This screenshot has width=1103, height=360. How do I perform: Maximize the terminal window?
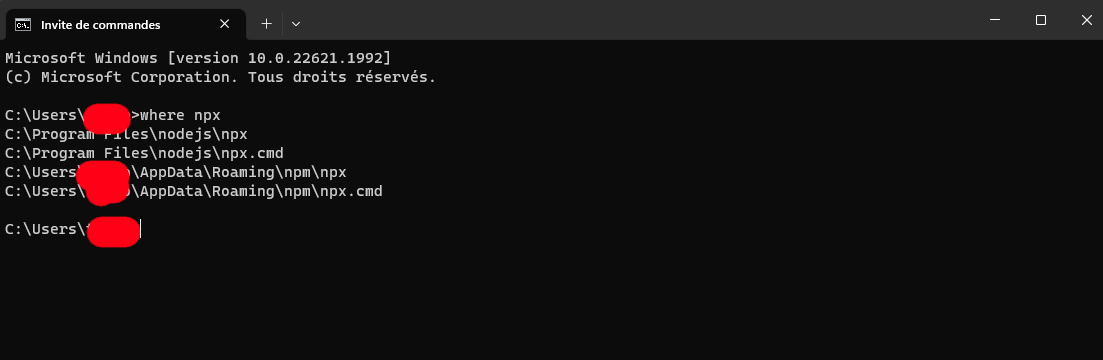coord(1040,20)
